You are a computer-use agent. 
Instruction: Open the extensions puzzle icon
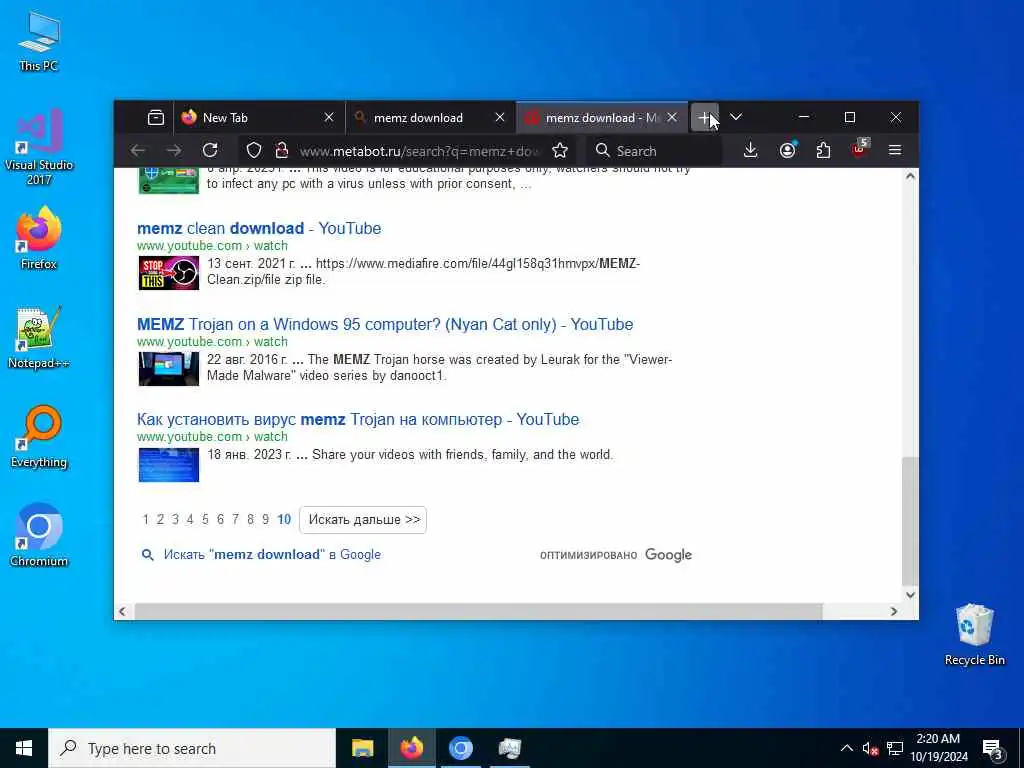[824, 150]
